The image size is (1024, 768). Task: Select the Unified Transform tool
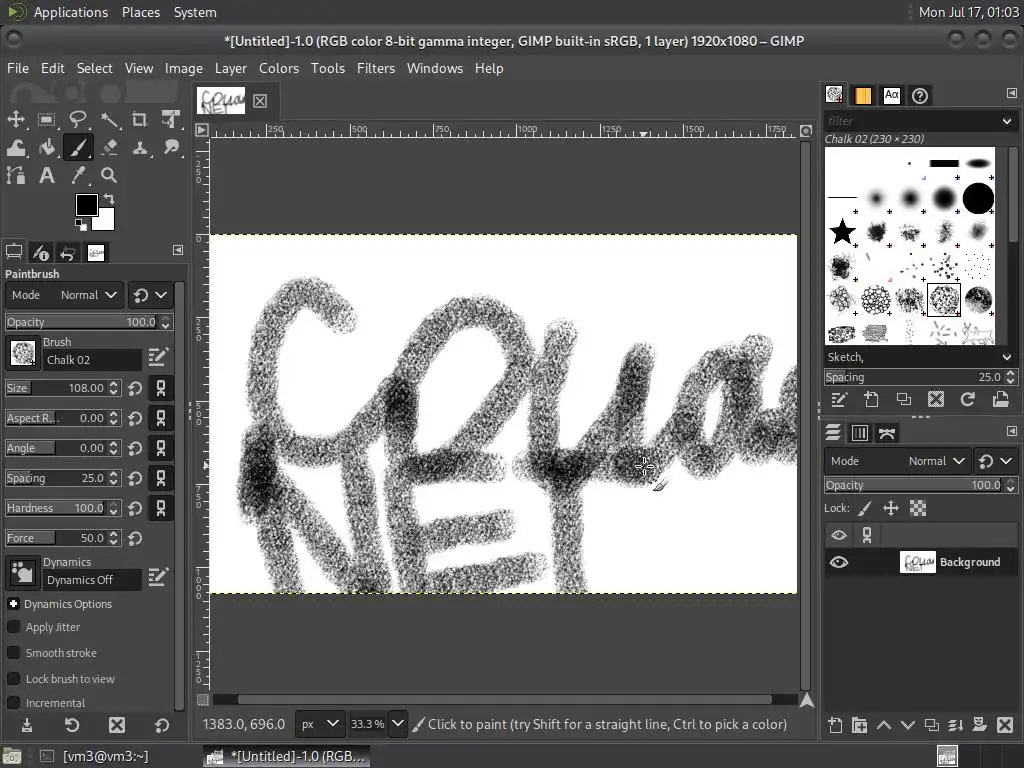click(x=171, y=120)
